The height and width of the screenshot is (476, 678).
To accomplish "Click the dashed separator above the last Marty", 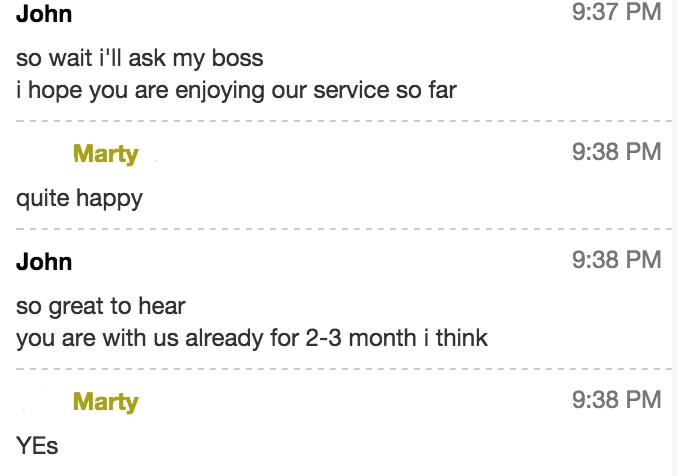I will [344, 369].
